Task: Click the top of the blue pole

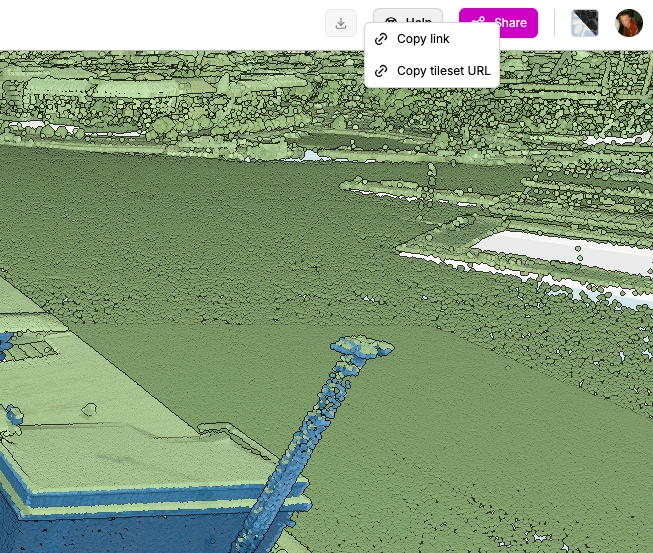Action: [360, 347]
